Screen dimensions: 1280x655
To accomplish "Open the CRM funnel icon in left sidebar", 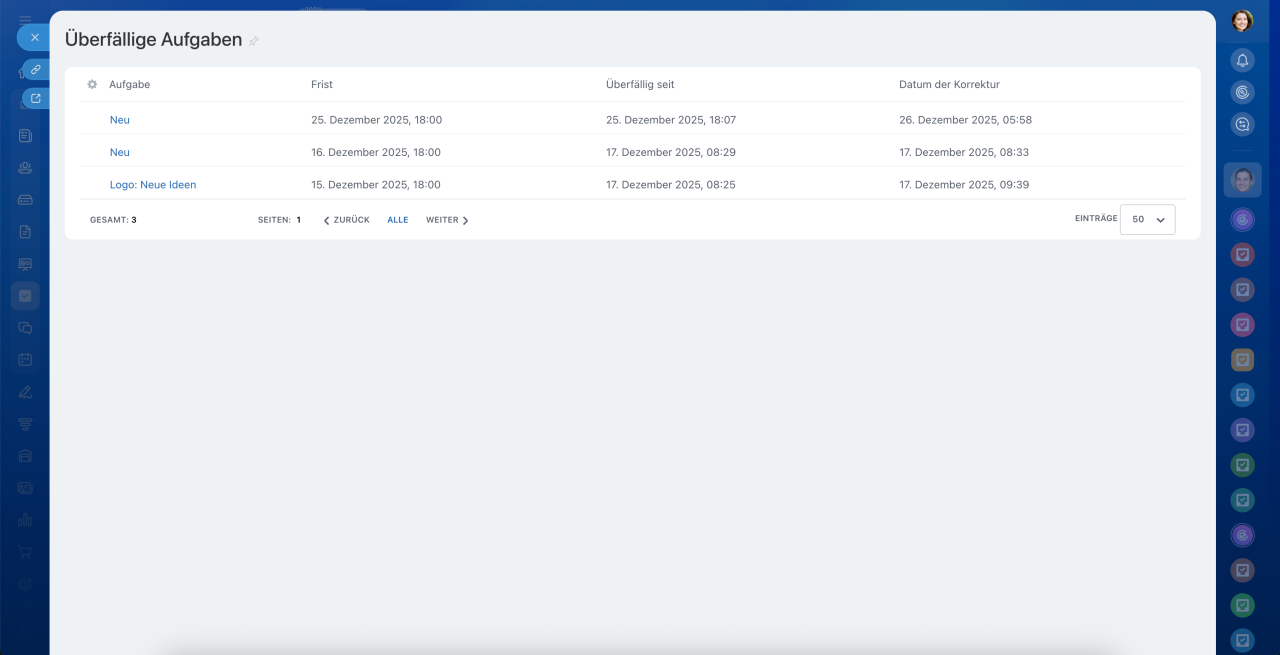I will pos(25,424).
